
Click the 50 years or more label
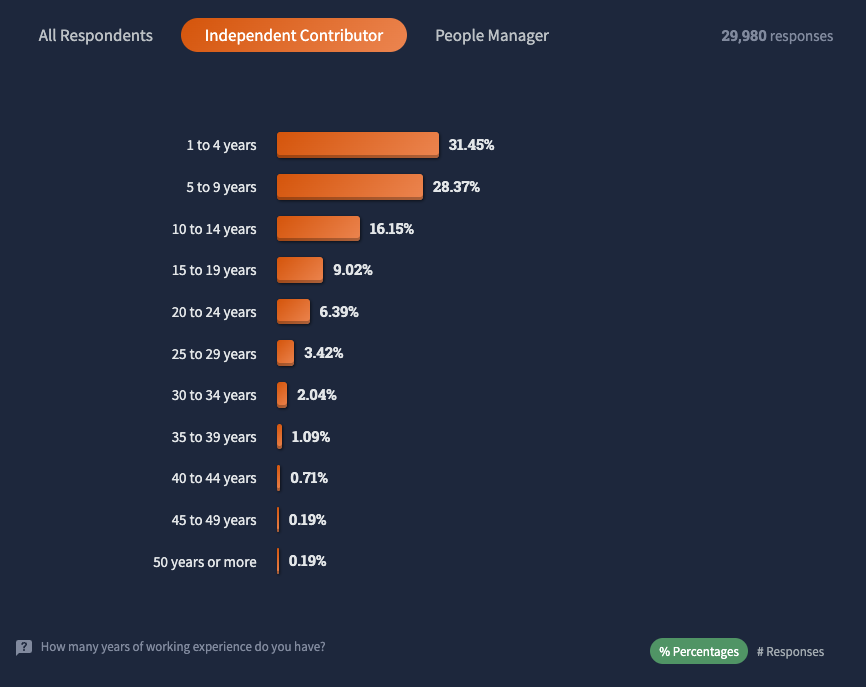204,562
